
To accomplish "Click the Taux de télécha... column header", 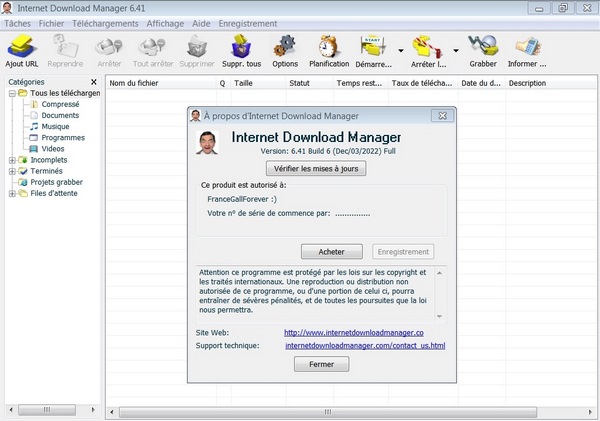I will coord(423,83).
